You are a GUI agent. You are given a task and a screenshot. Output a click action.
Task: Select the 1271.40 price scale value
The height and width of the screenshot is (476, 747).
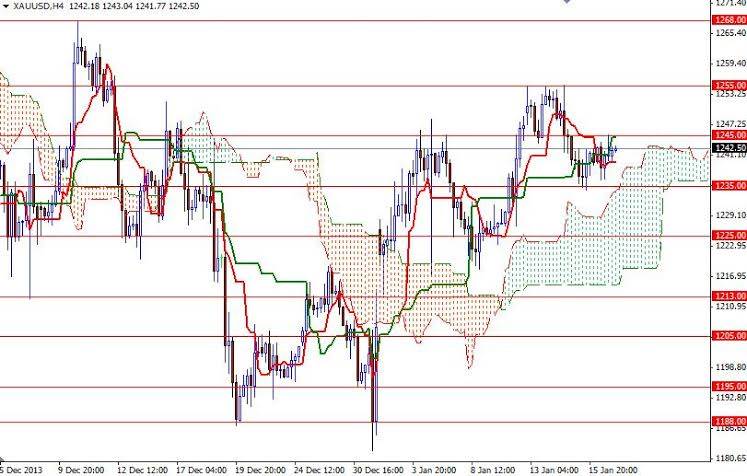731,3
